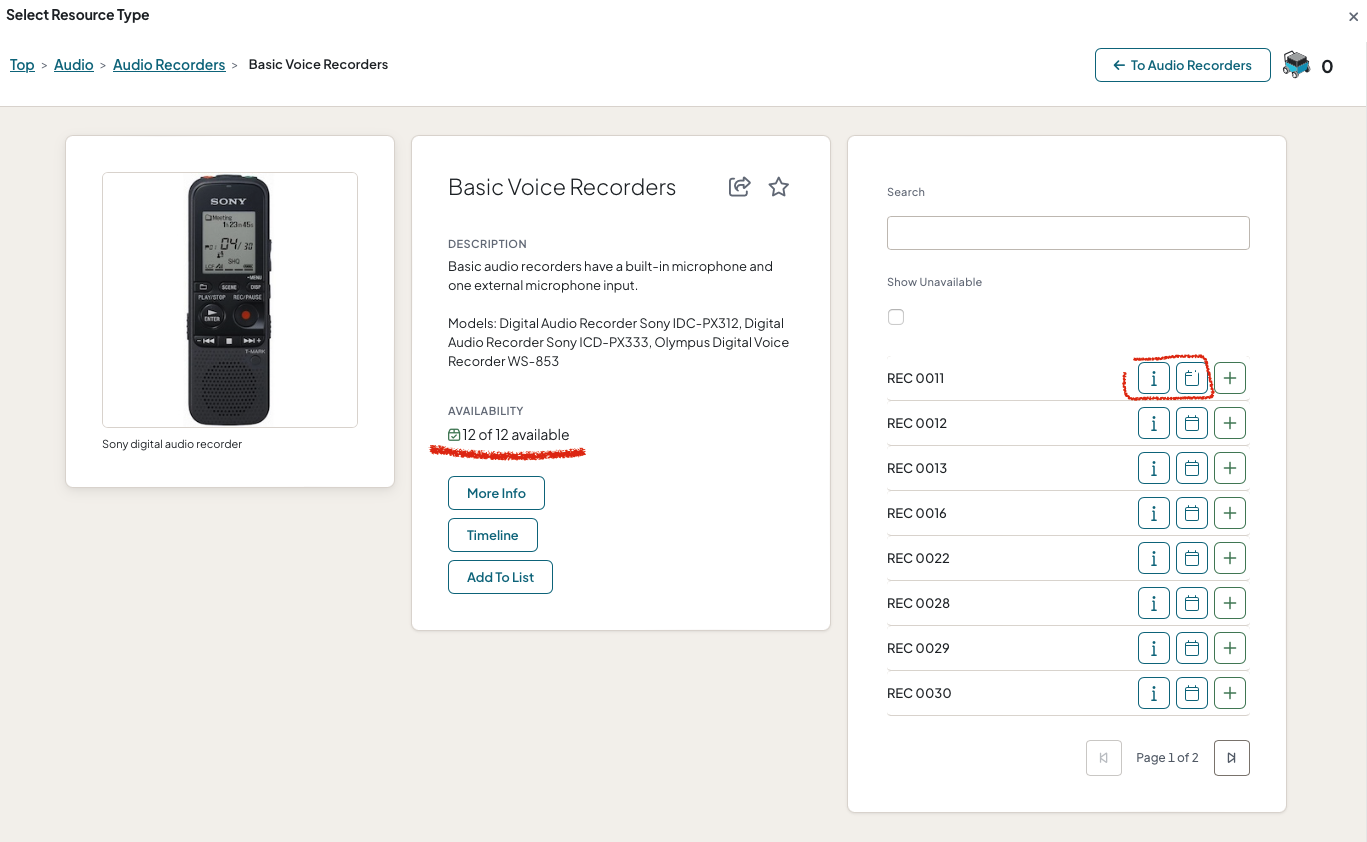The height and width of the screenshot is (842, 1367).
Task: Open info for REC 0029
Action: tap(1154, 648)
